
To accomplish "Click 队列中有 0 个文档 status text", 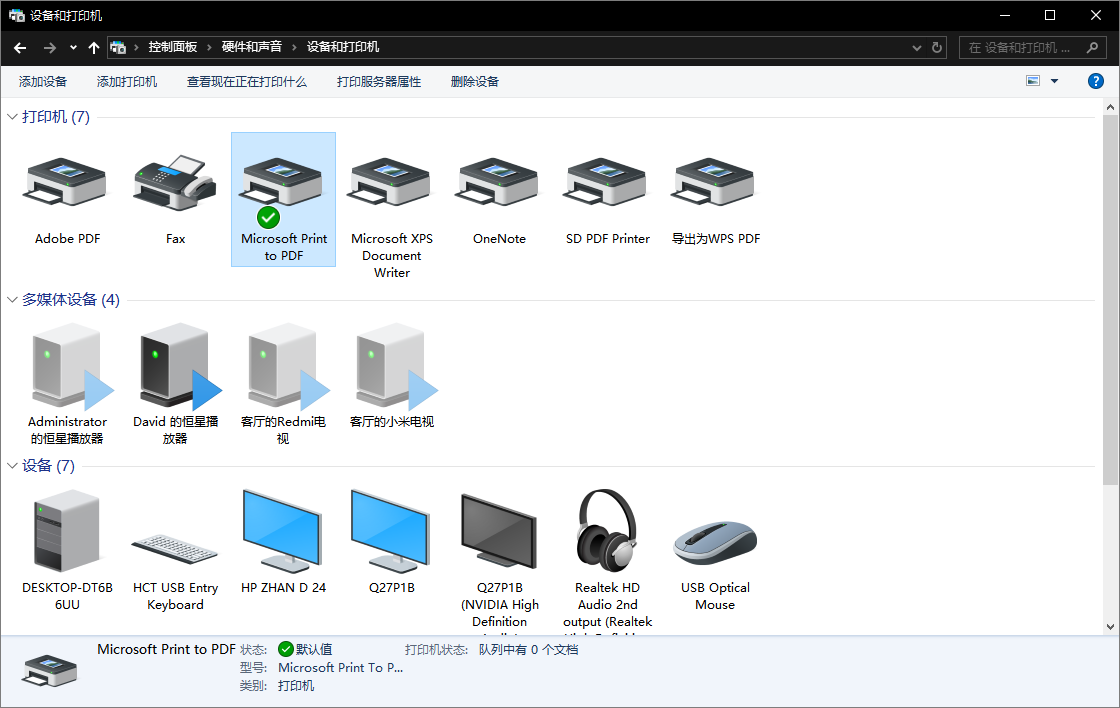I will click(x=529, y=649).
